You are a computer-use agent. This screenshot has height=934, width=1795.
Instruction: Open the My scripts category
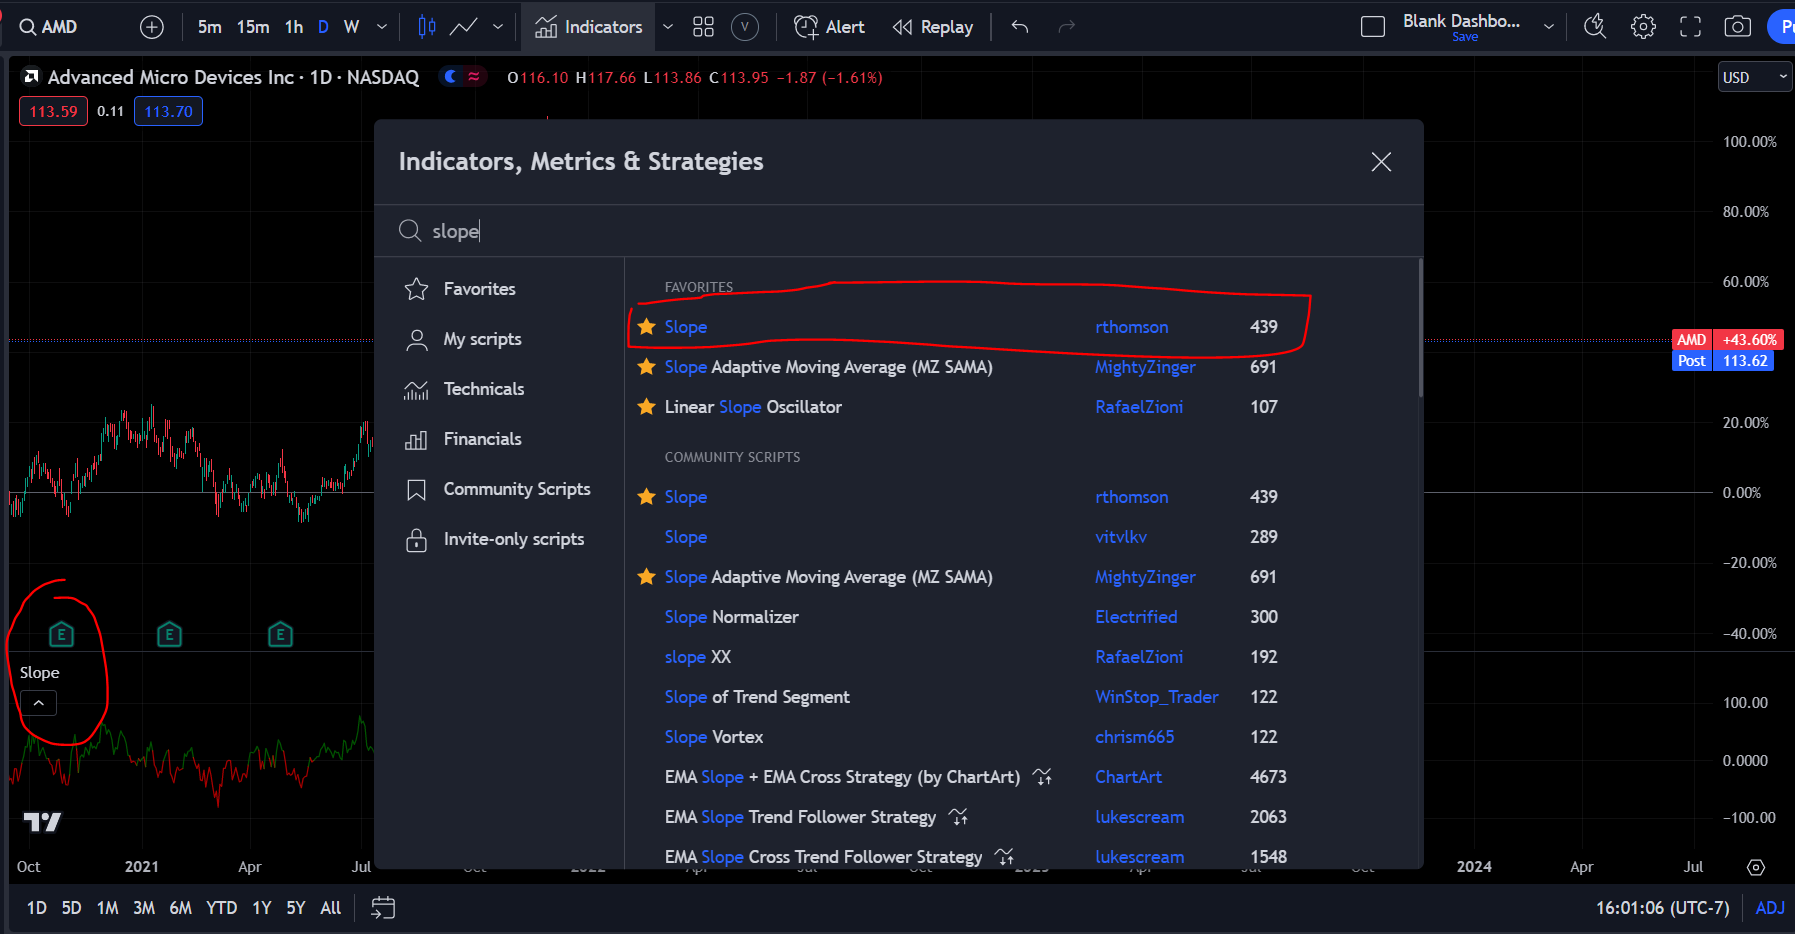click(x=499, y=339)
